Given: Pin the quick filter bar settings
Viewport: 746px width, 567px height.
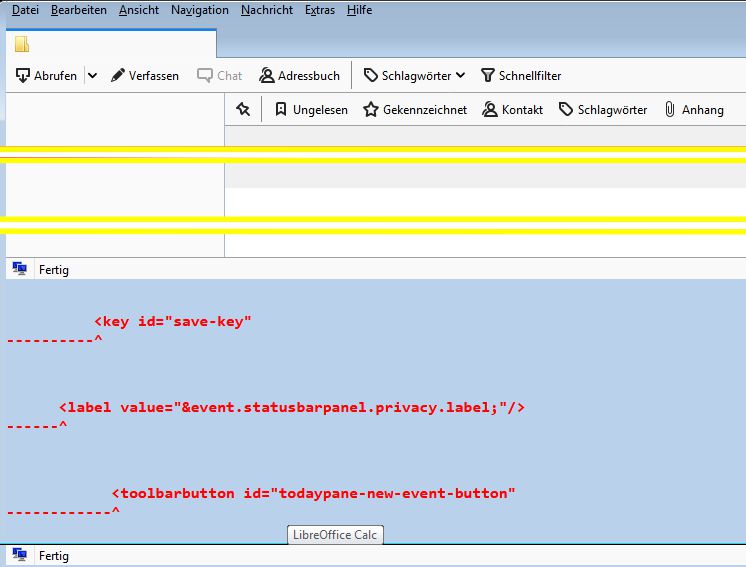Looking at the screenshot, I should pos(242,110).
